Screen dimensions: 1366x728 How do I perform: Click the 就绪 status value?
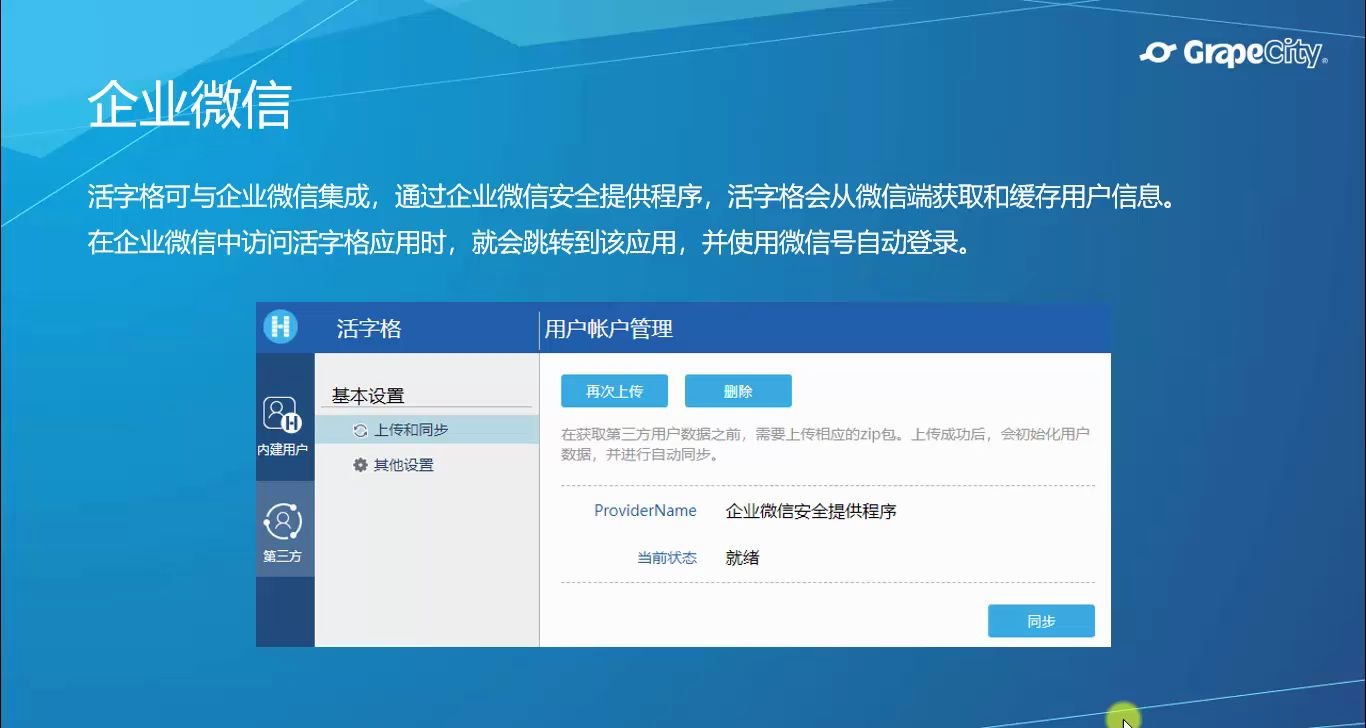tap(742, 558)
